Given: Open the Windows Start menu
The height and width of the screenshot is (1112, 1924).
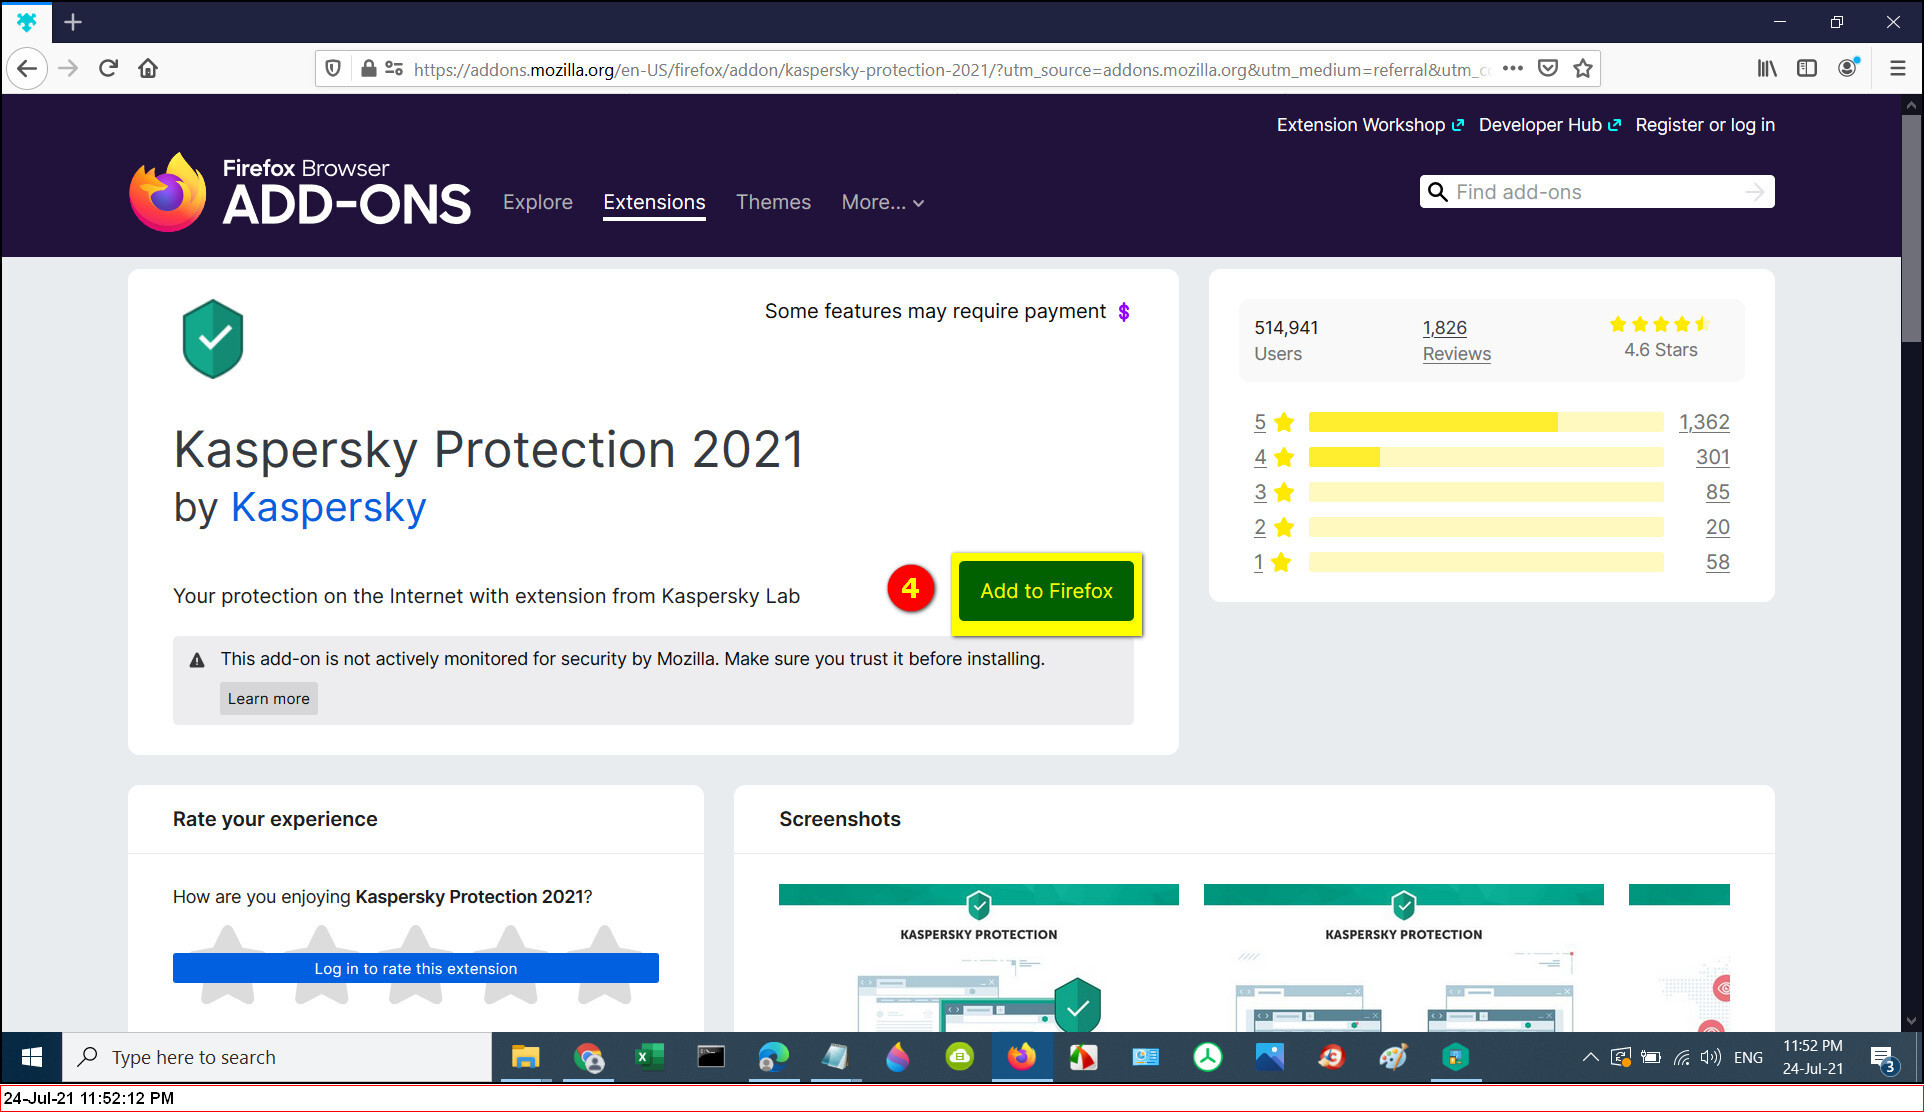Looking at the screenshot, I should pos(32,1057).
